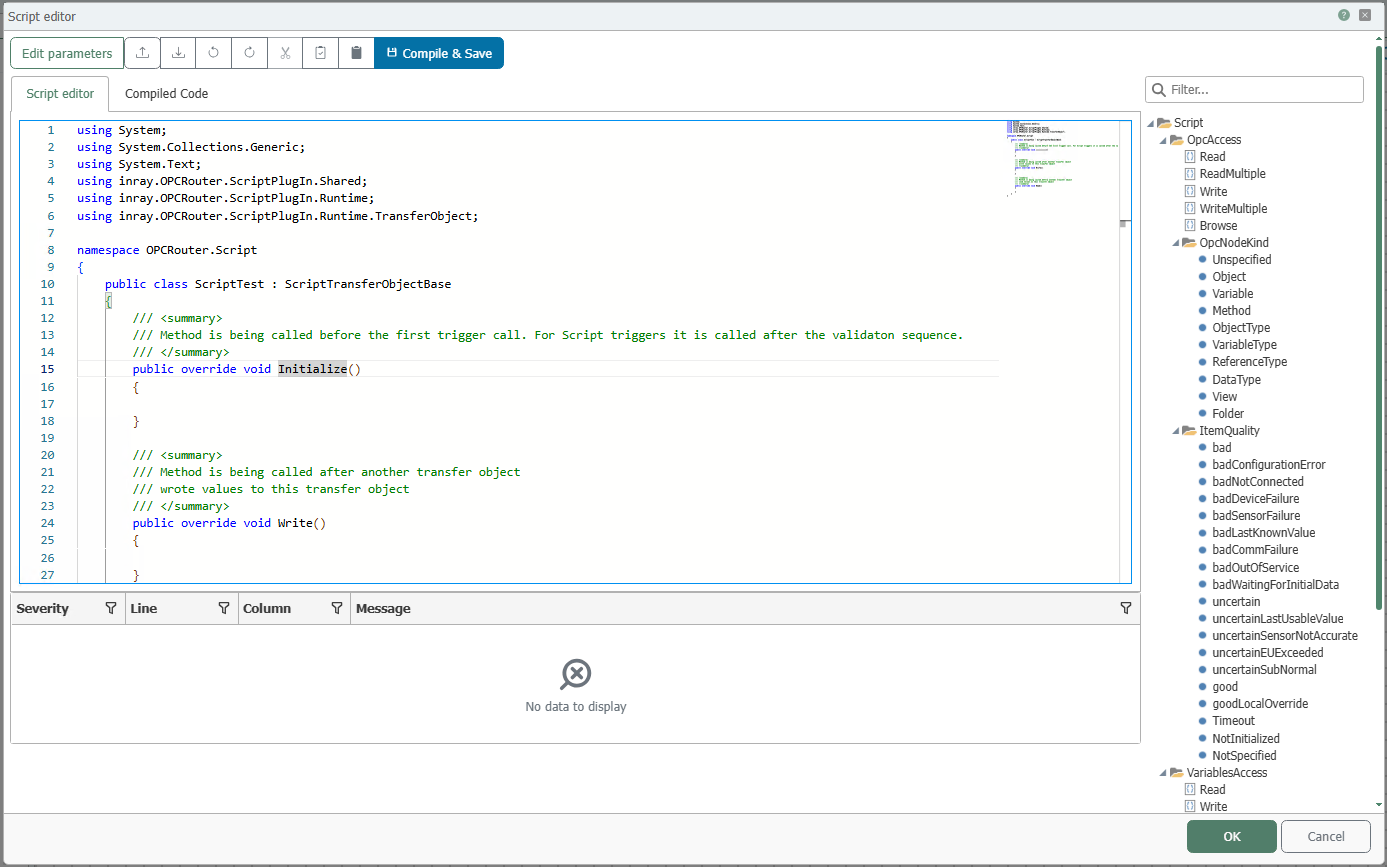1387x867 pixels.
Task: Select Timeout quality item
Action: (1234, 721)
